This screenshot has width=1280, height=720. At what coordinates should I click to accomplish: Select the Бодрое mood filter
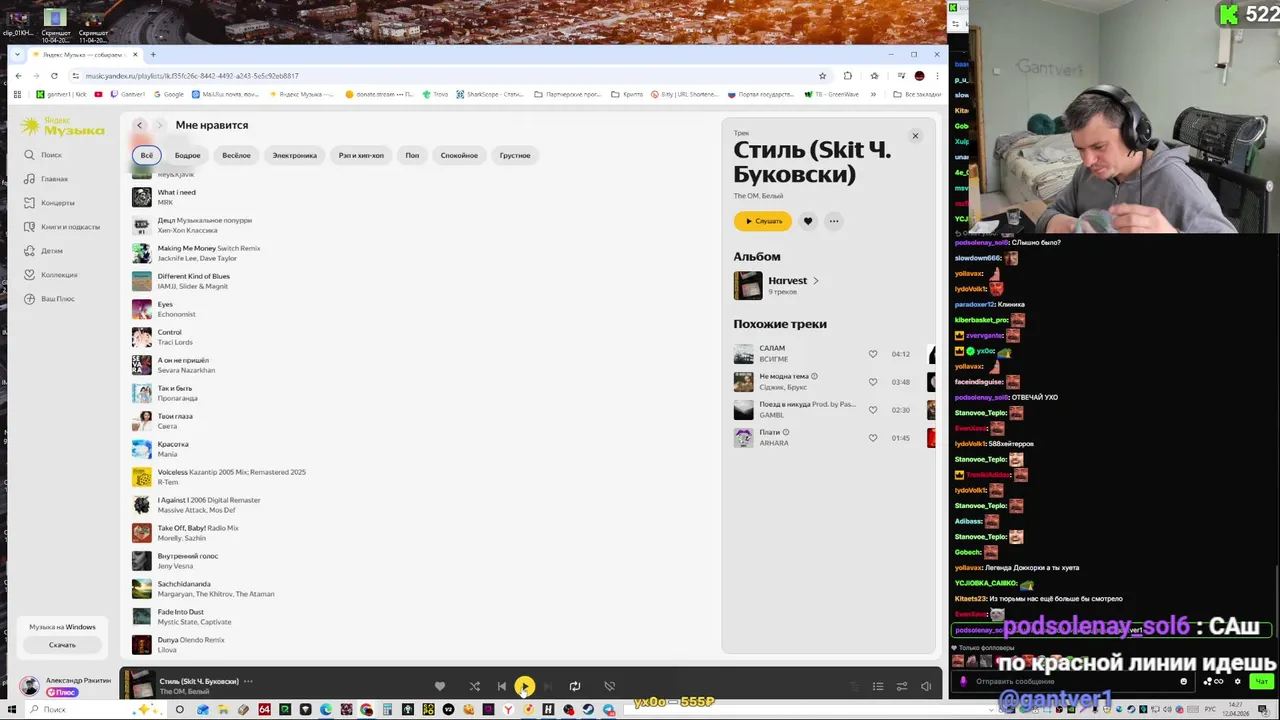[188, 155]
